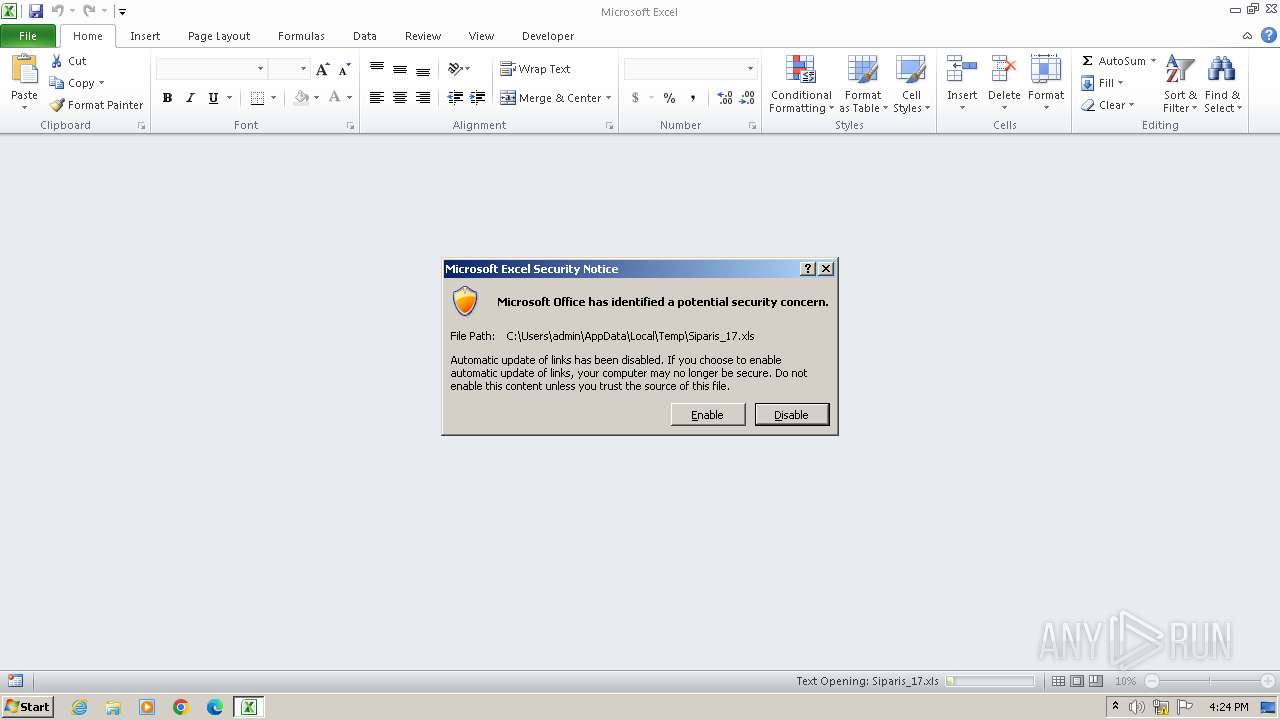
Task: Open the Number Format dropdown
Action: tap(750, 69)
